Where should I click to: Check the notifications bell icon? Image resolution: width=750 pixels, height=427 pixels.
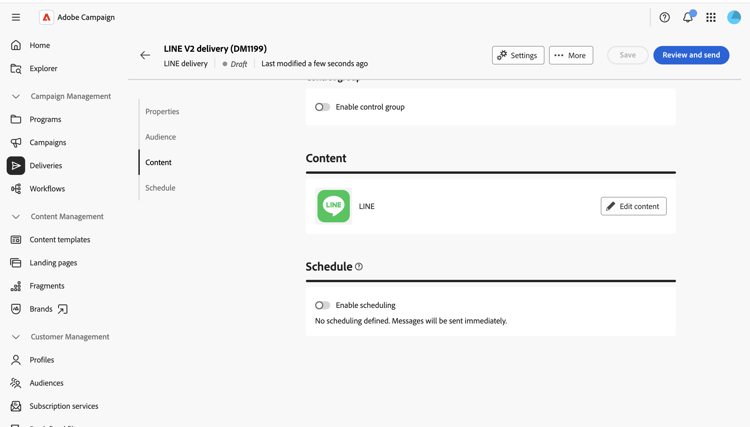click(688, 17)
